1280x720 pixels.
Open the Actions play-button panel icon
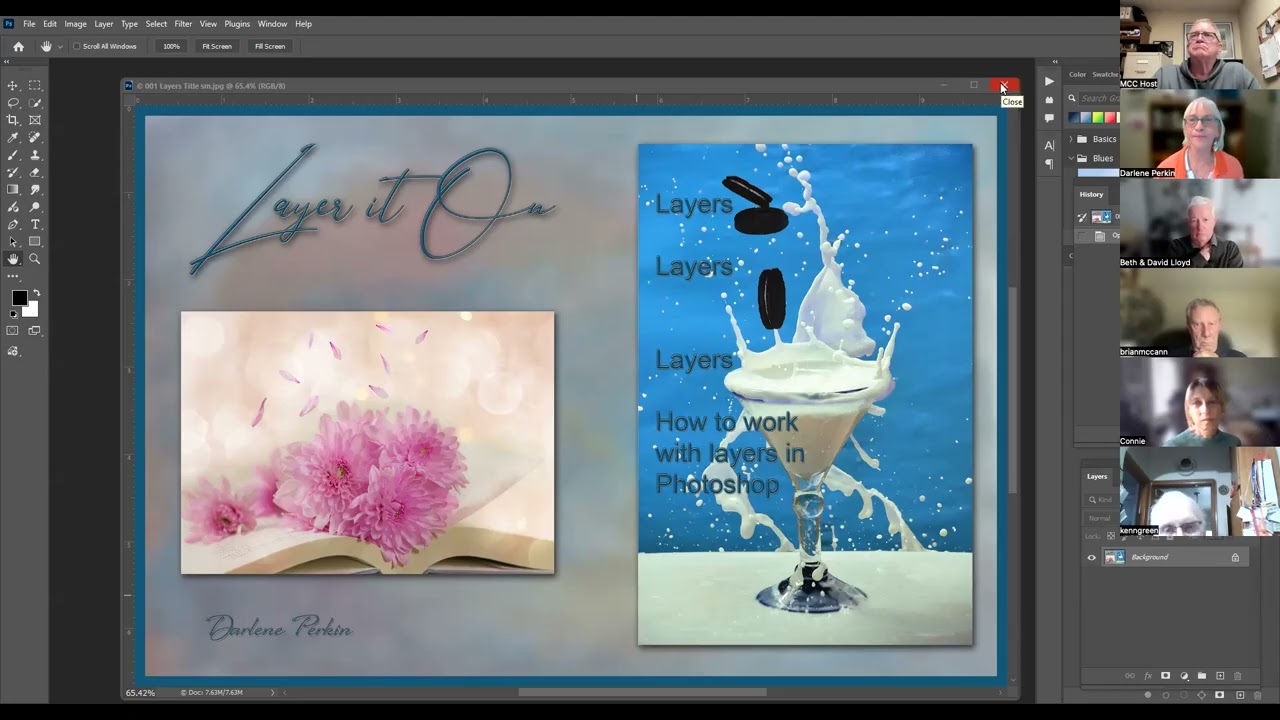tap(1049, 81)
